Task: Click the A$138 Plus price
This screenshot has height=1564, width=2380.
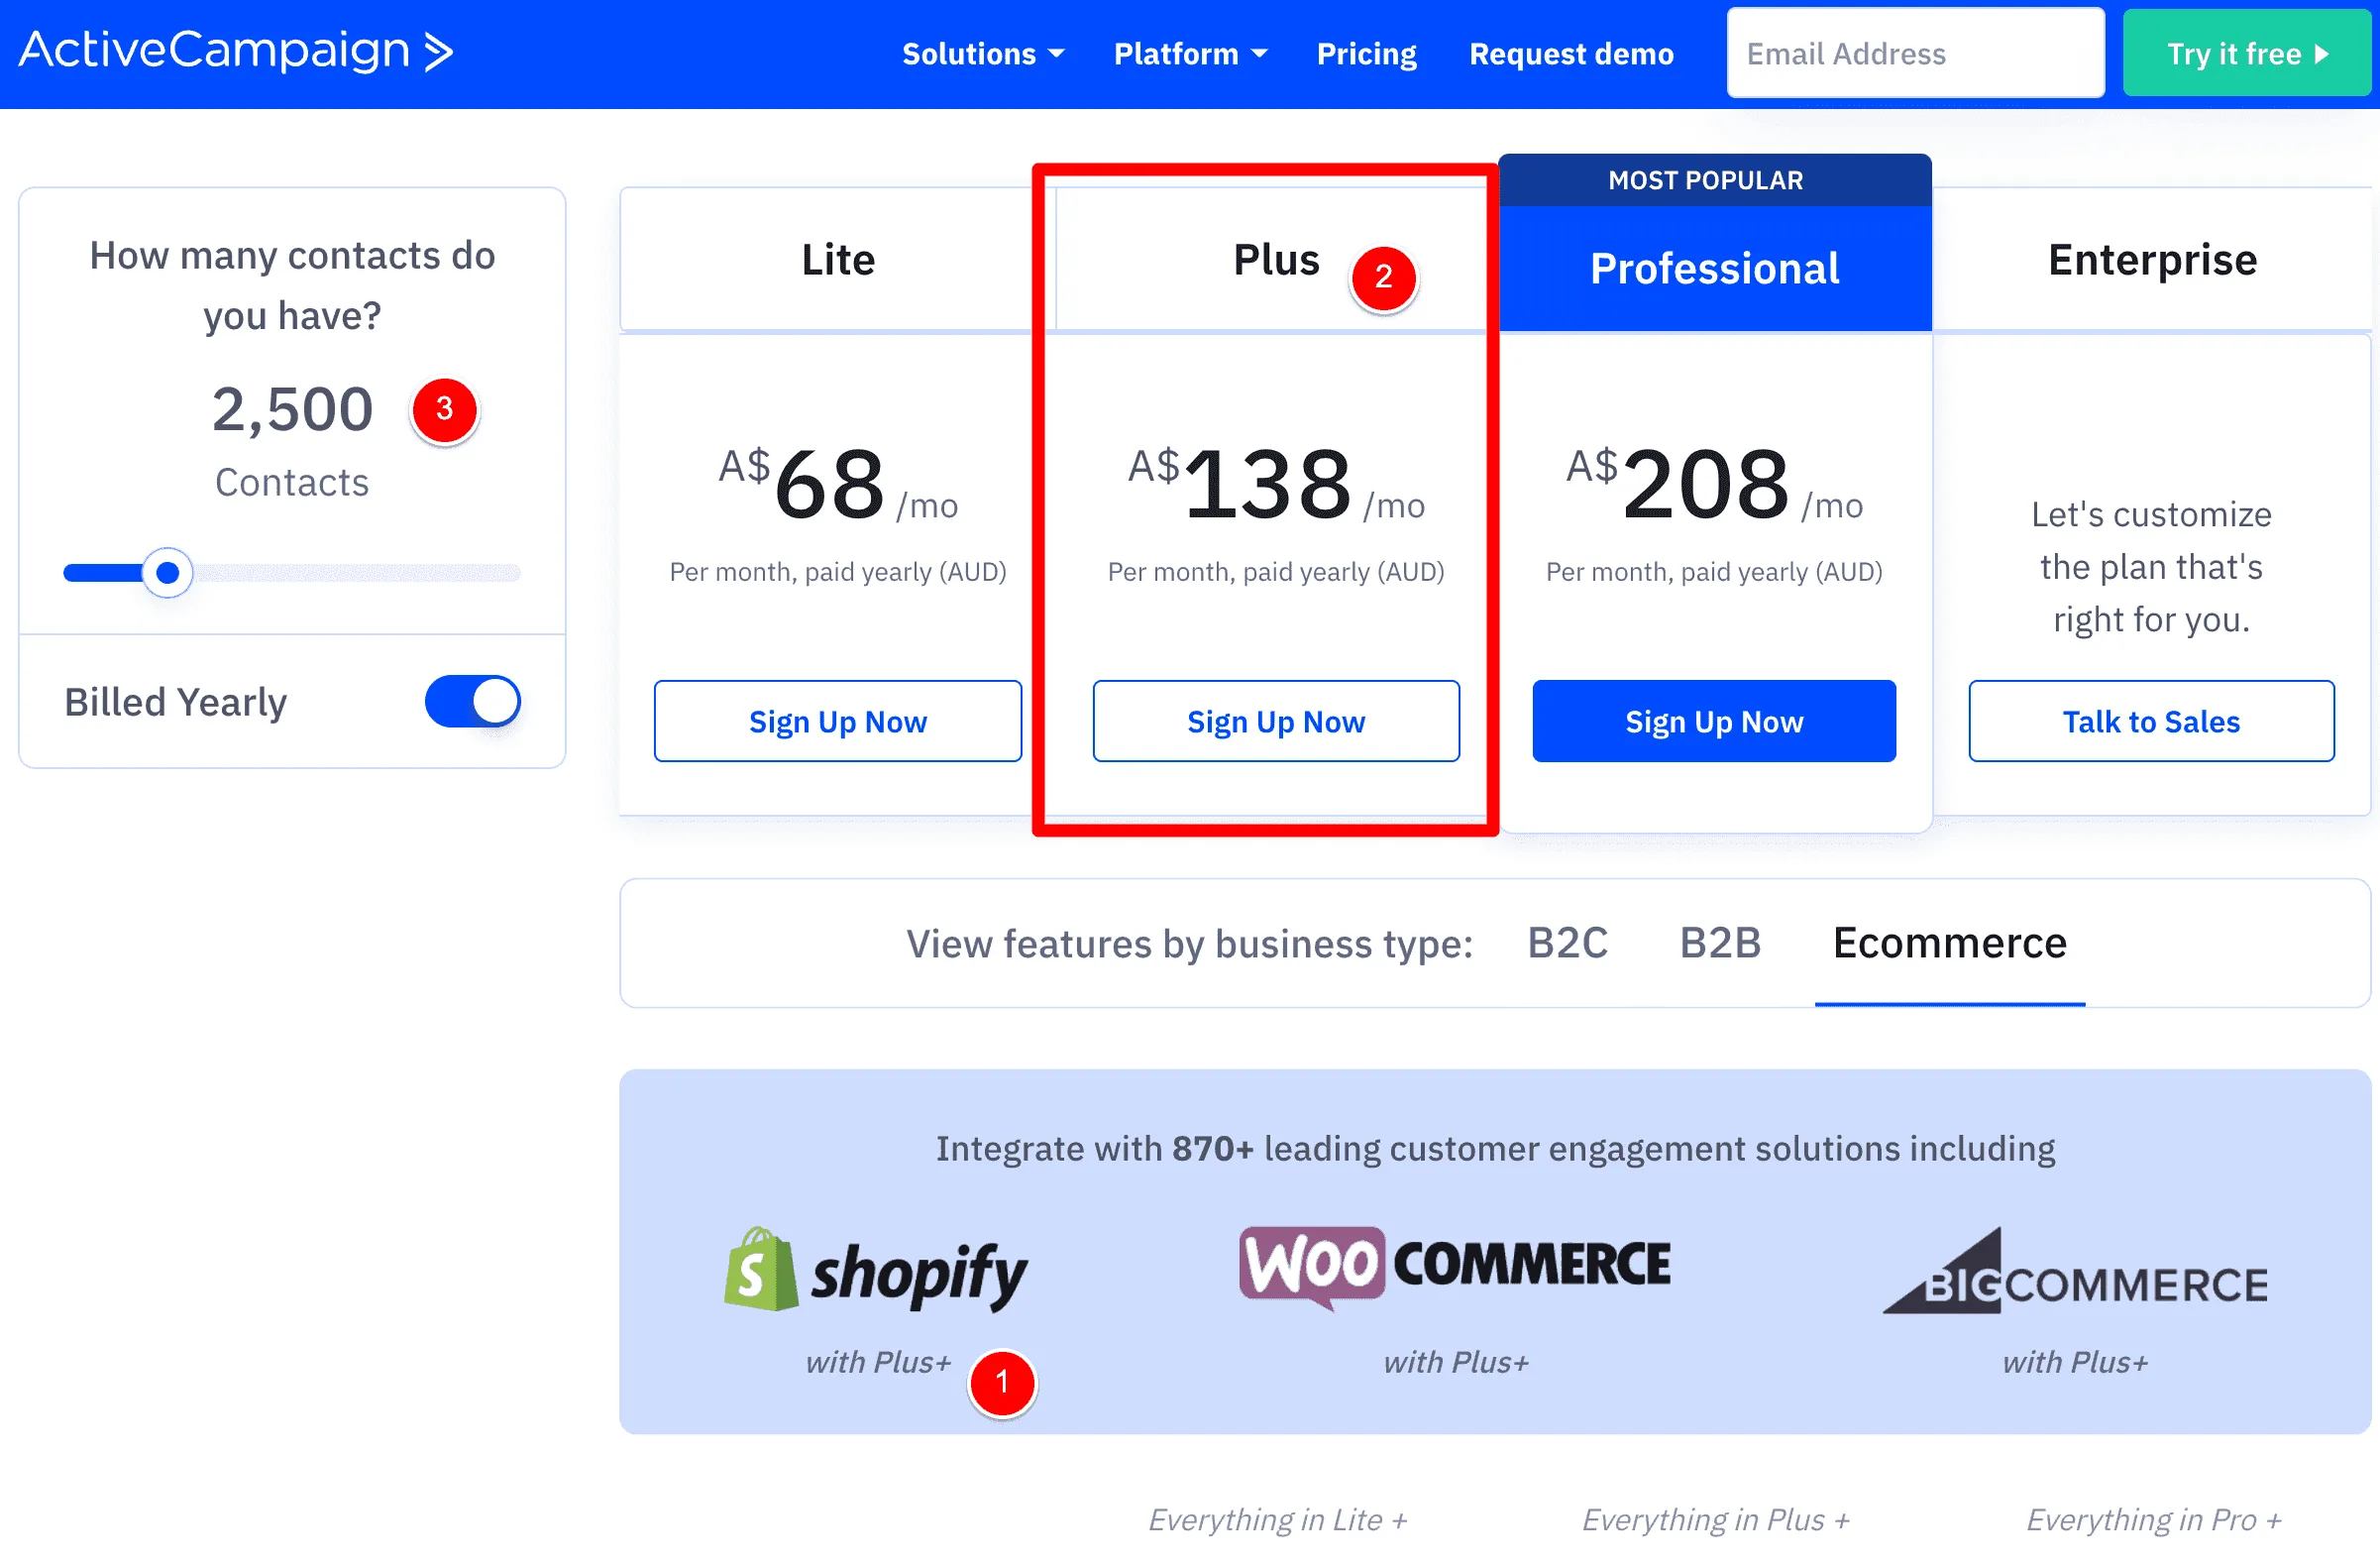Action: (x=1276, y=485)
